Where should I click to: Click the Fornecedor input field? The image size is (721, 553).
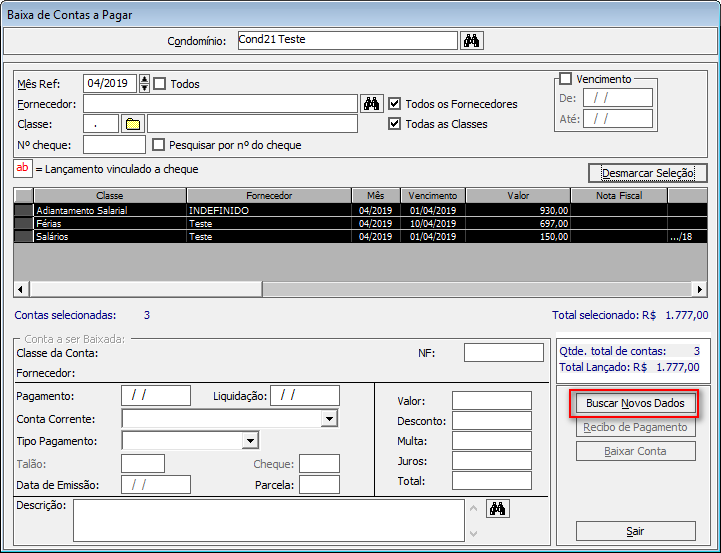click(x=220, y=104)
